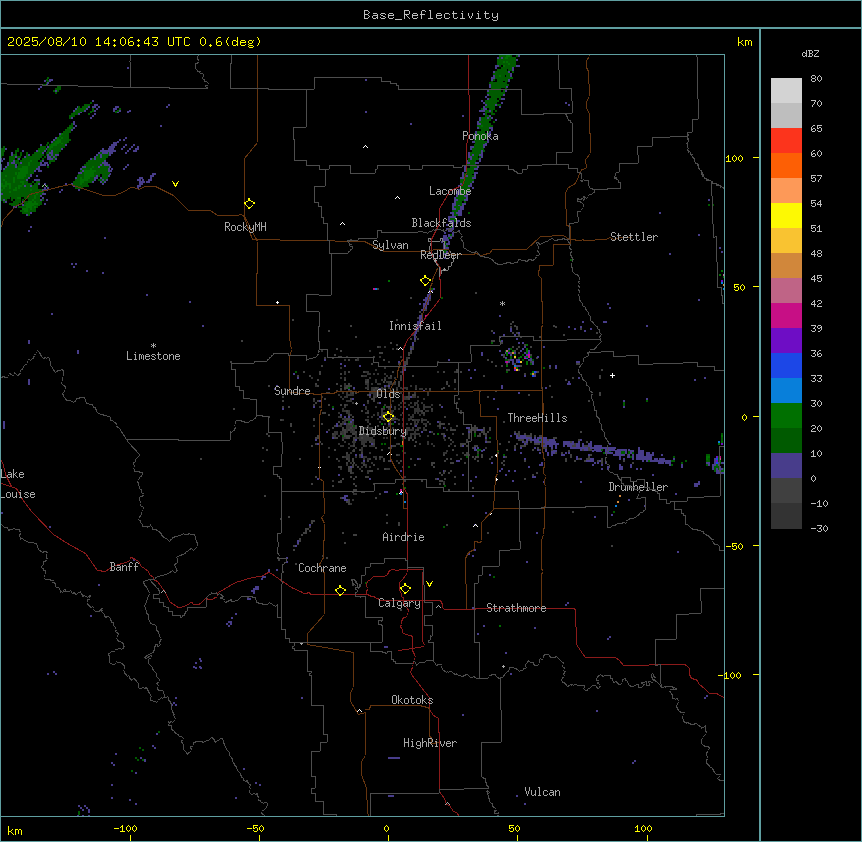
Task: Select the Okotoks label
Action: pos(412,700)
